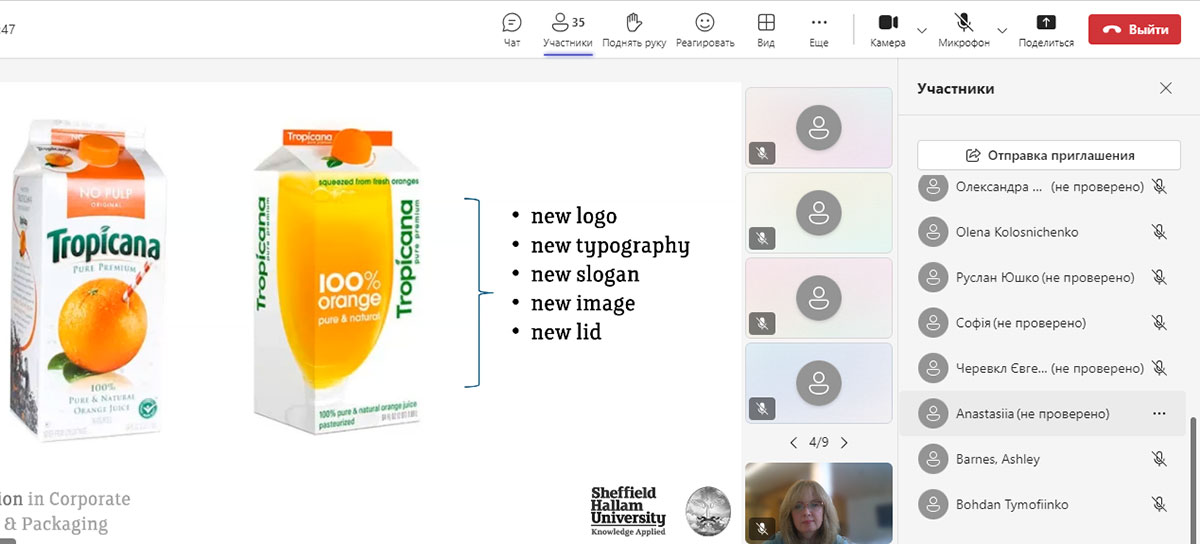This screenshot has height=544, width=1200.
Task: Open the Реагировать reactions menu
Action: [x=705, y=30]
